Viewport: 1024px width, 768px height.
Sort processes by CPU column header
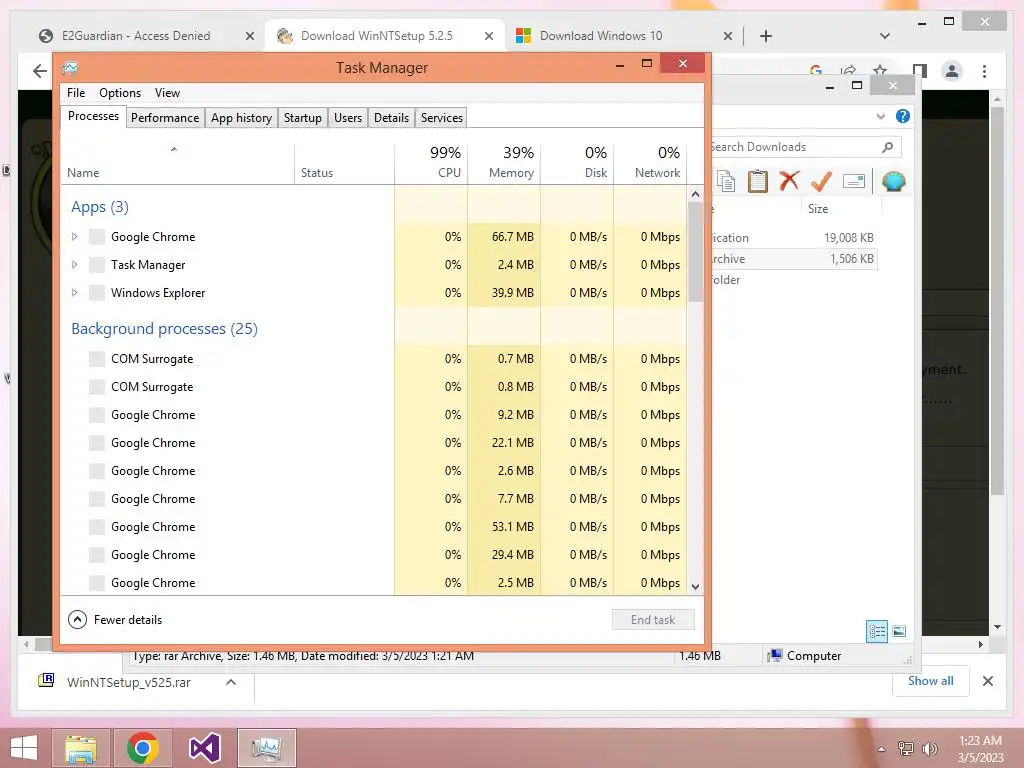pyautogui.click(x=432, y=162)
